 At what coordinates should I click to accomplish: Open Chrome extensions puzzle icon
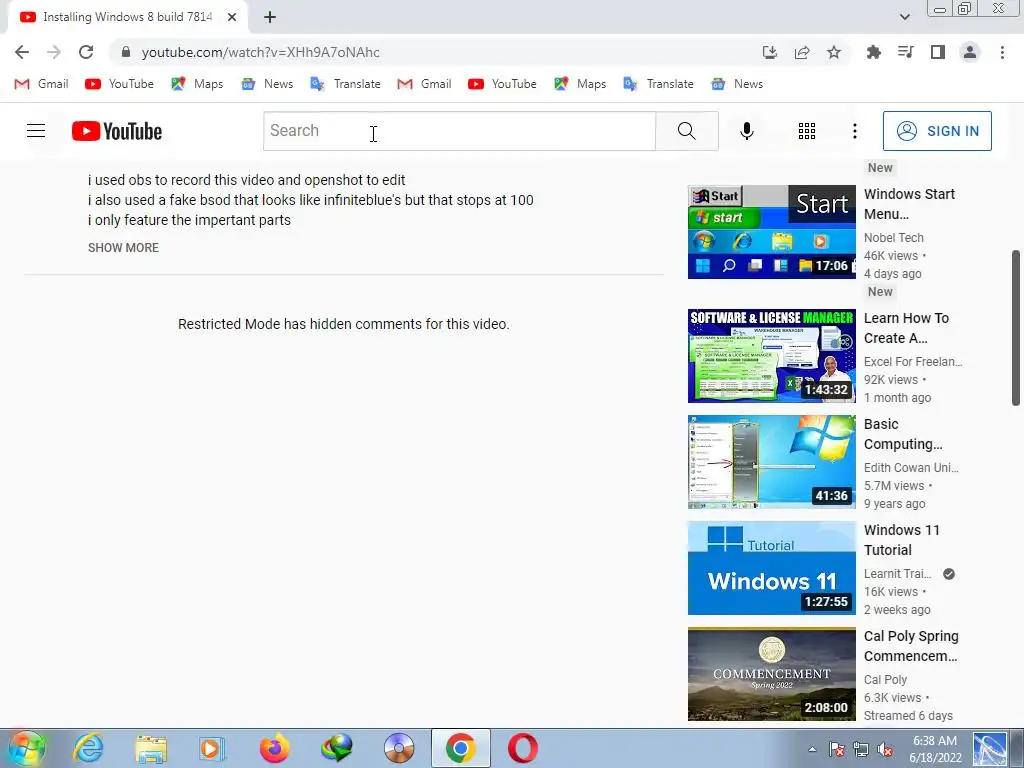click(x=873, y=52)
